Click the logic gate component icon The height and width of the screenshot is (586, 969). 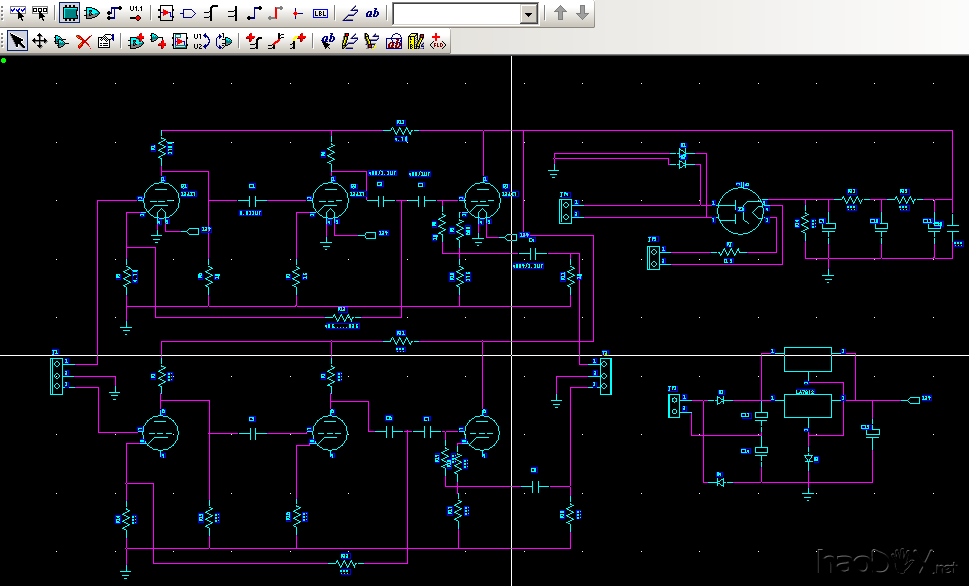coord(92,13)
